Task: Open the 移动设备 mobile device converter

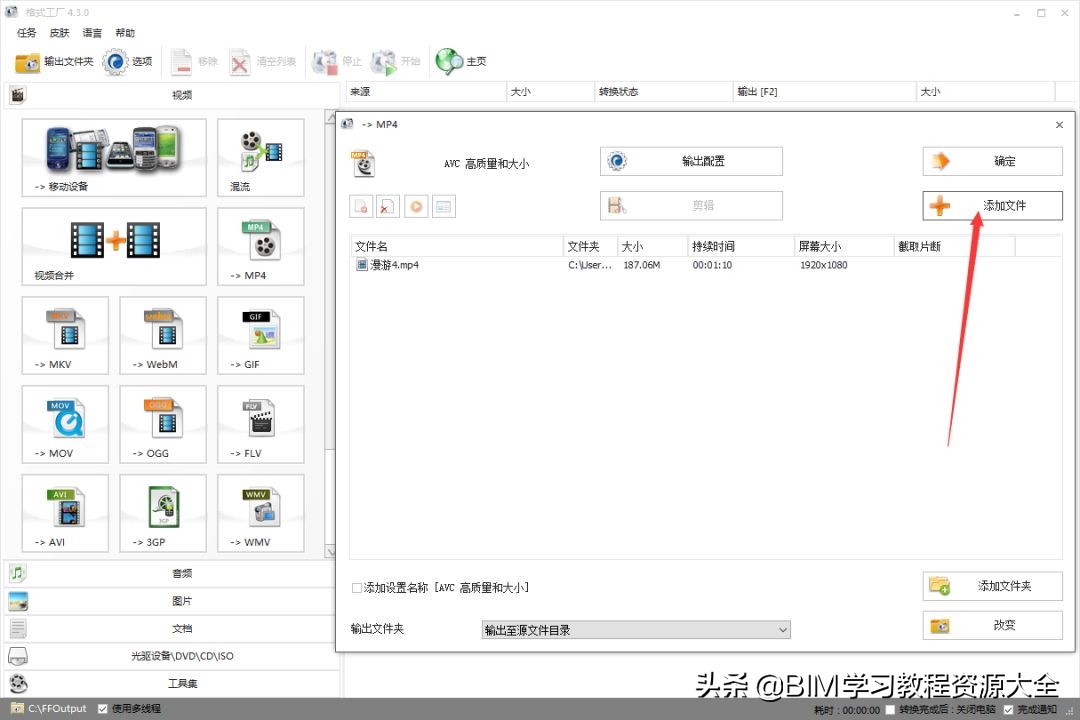Action: 113,157
